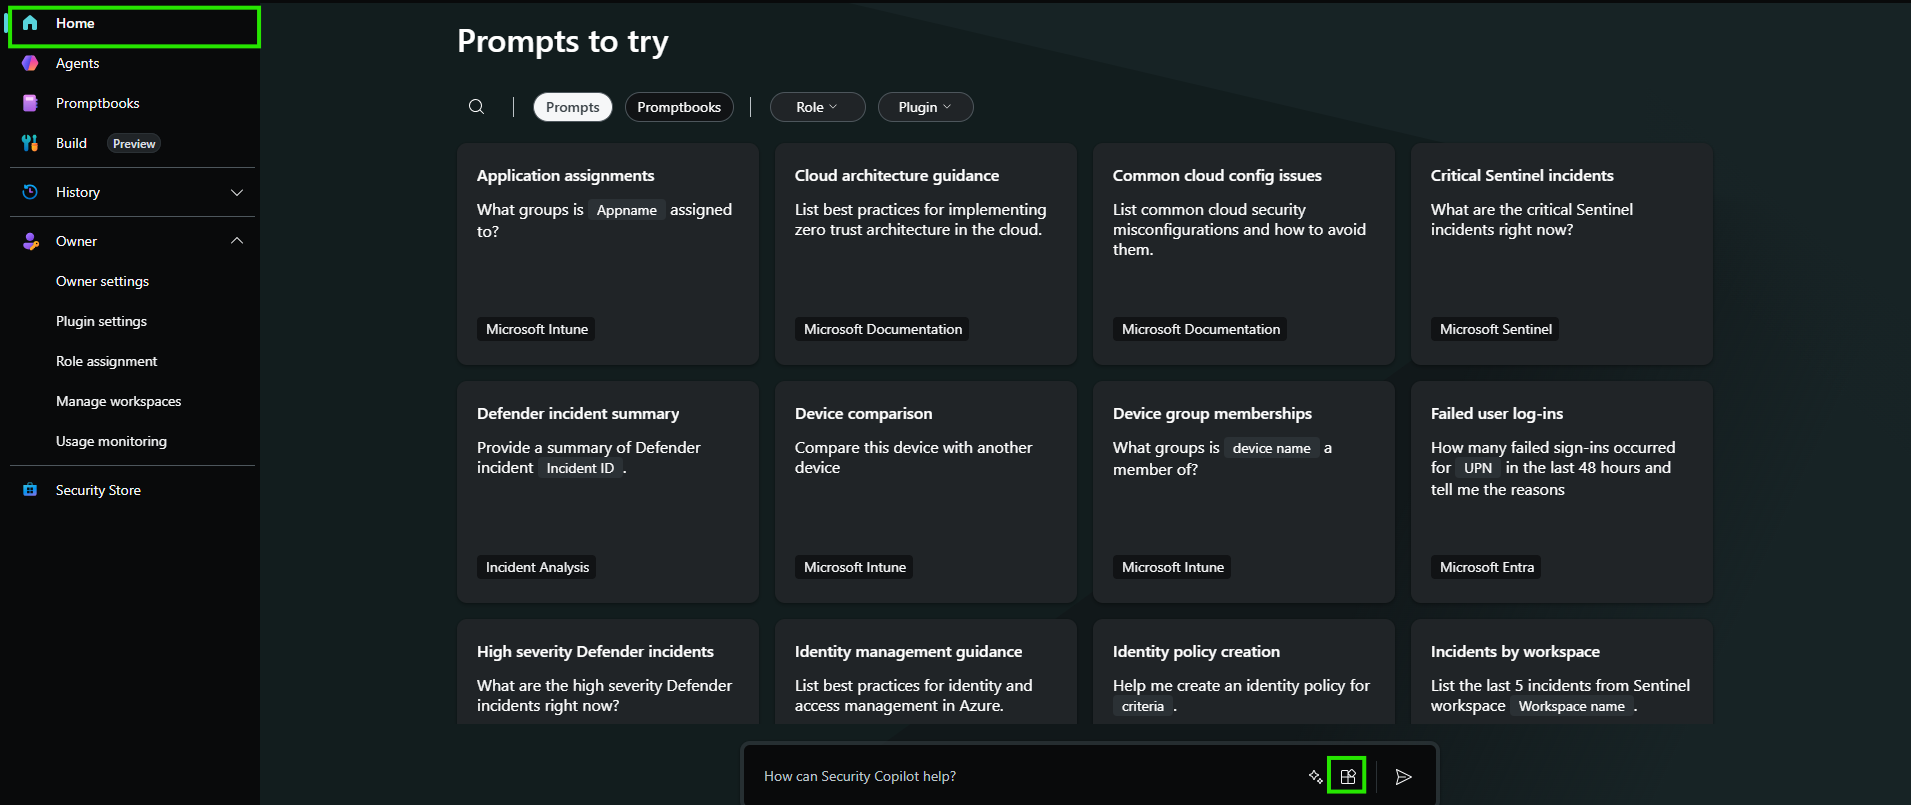Image resolution: width=1911 pixels, height=805 pixels.
Task: Click the criteria placeholder chip
Action: [1143, 706]
